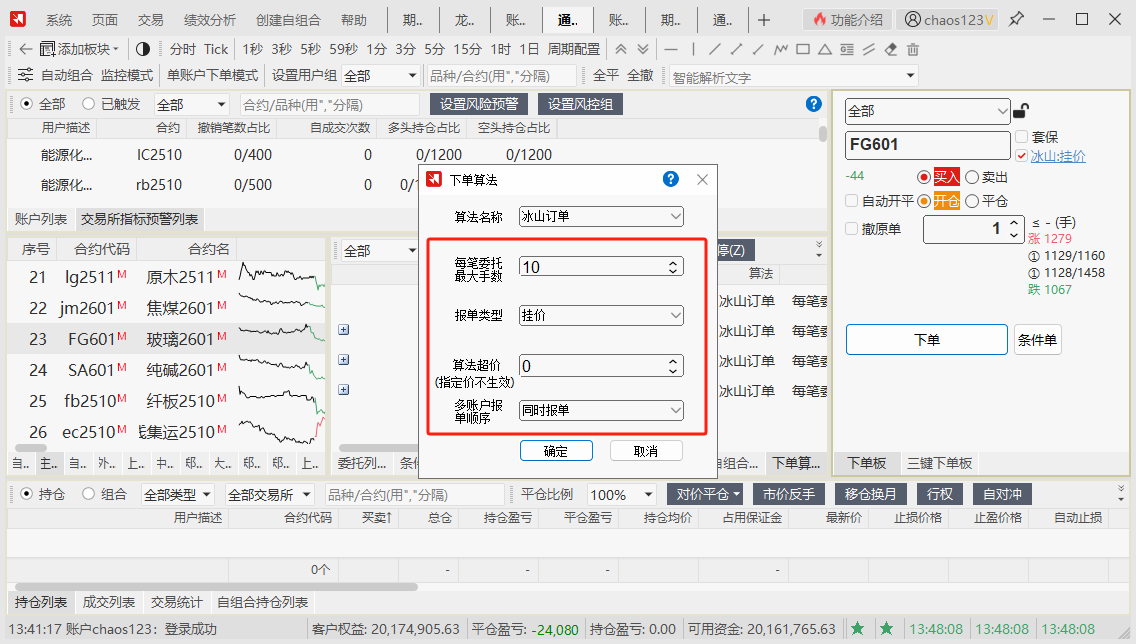Click the 确定 button in dialog

click(x=556, y=451)
